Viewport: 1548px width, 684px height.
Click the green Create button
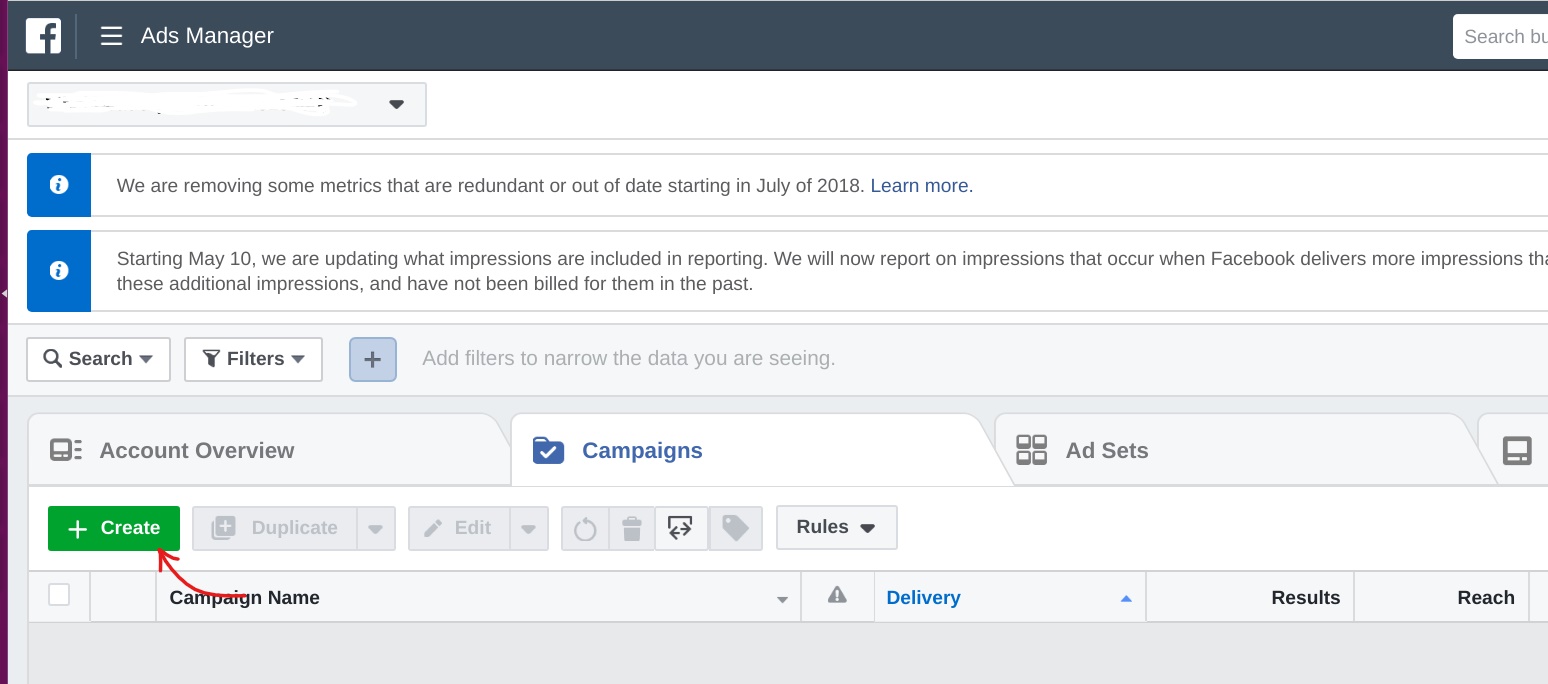point(114,528)
